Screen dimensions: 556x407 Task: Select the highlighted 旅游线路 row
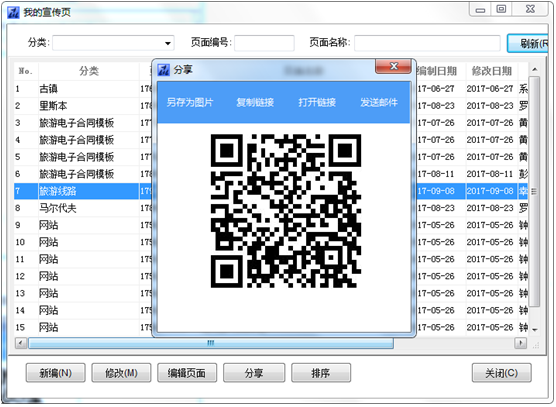[x=271, y=191]
